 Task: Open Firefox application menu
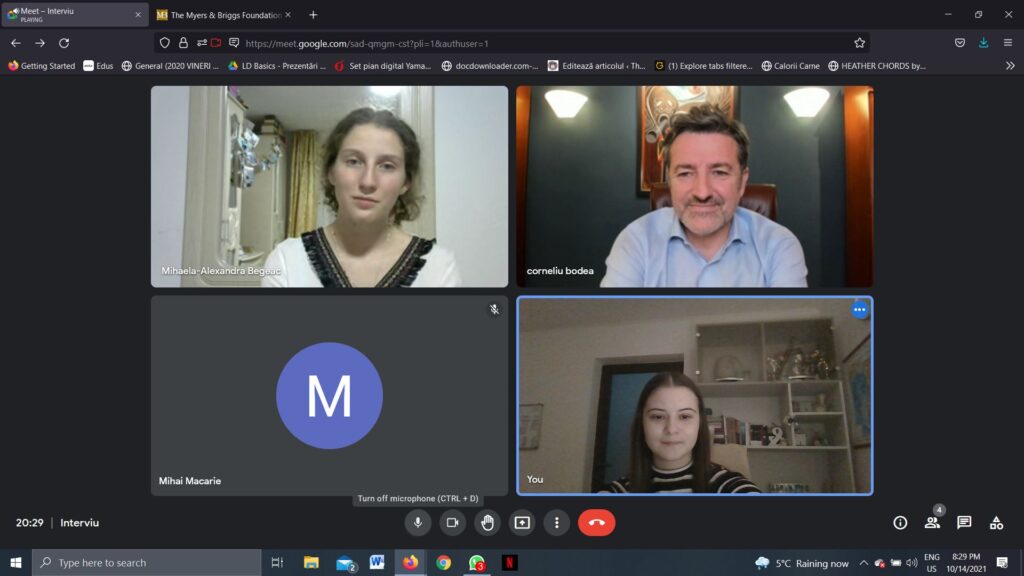[x=1008, y=43]
